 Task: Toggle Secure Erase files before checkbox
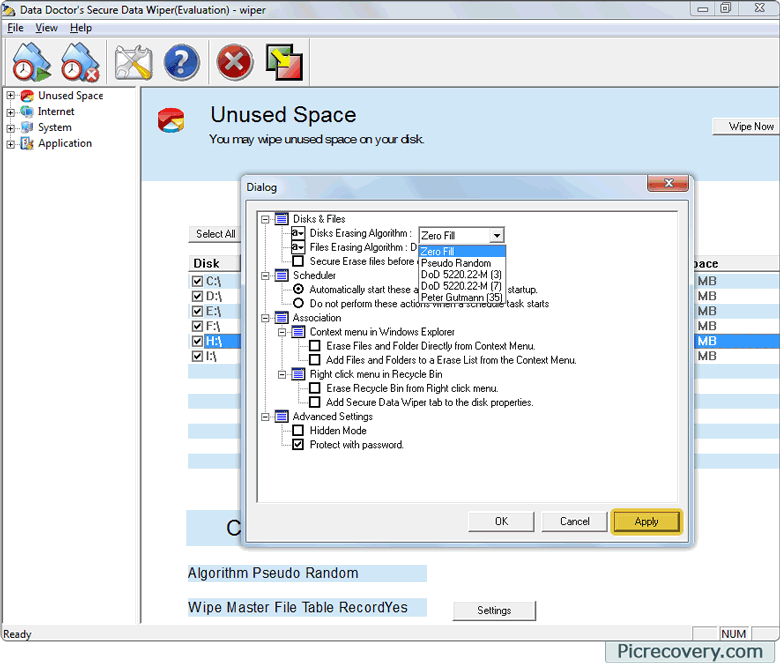298,261
